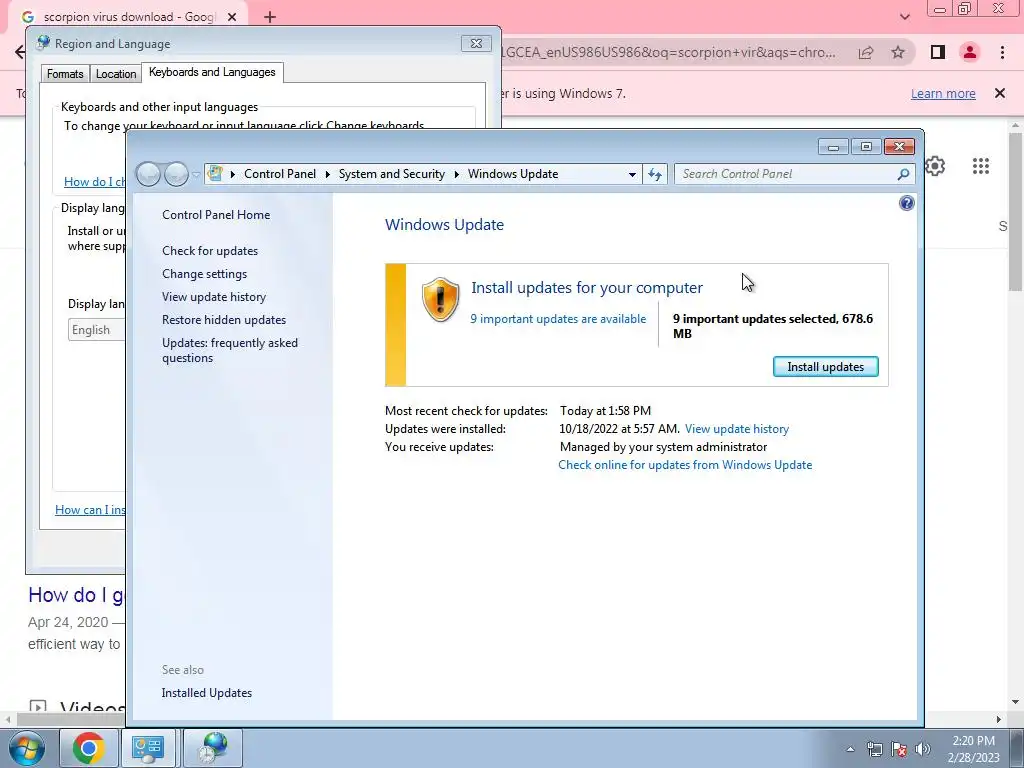Screen dimensions: 1024x768
Task: Open Chrome three-dot menu
Action: coord(1002,52)
